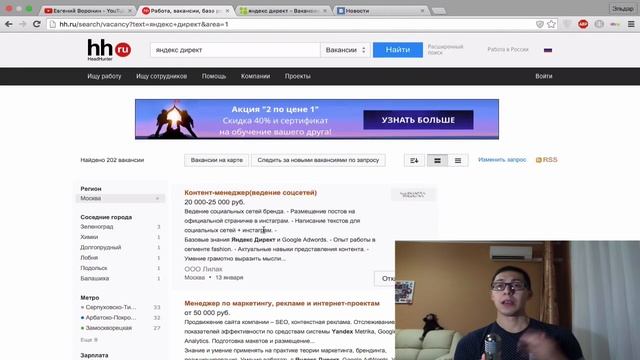Open the Менеджер по маркетингу vacancy title
Image resolution: width=640 pixels, height=360 pixels.
[282, 303]
